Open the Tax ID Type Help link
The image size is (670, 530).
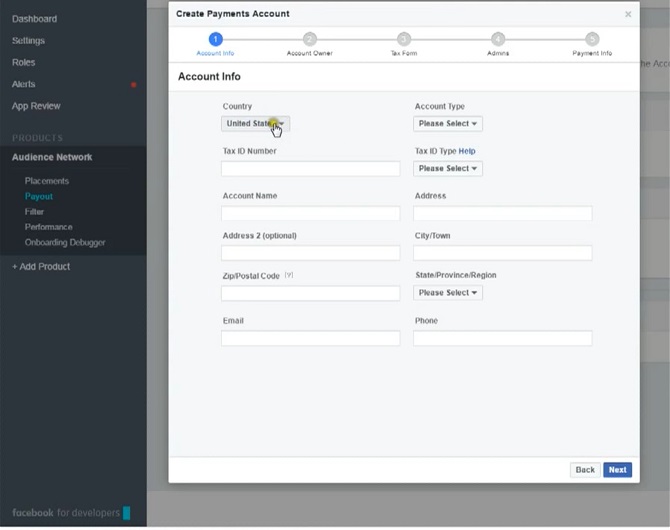[467, 151]
